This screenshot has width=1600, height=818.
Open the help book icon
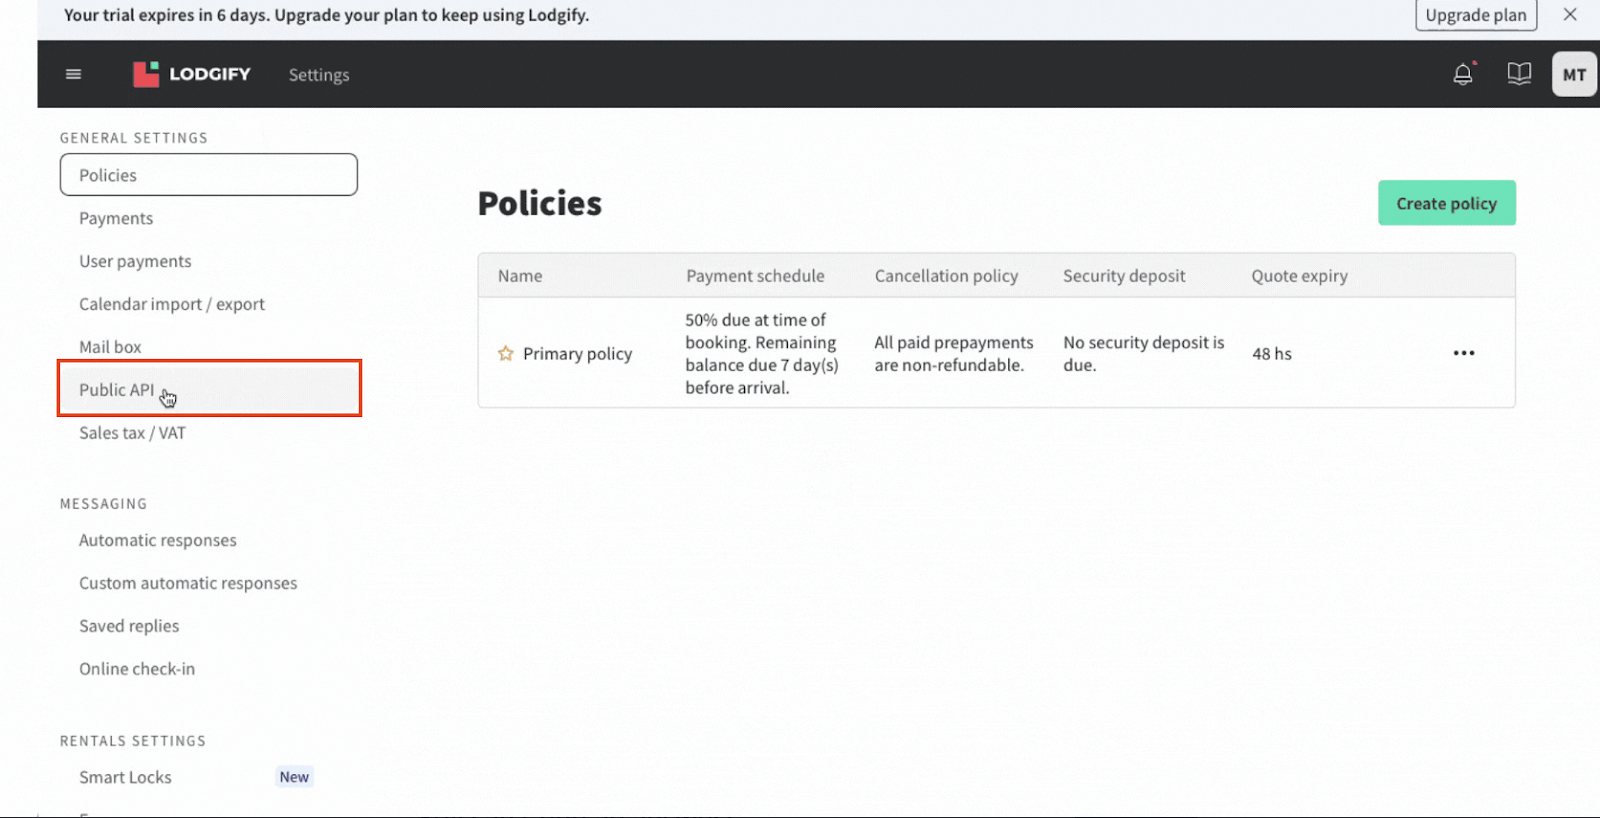[x=1518, y=74]
